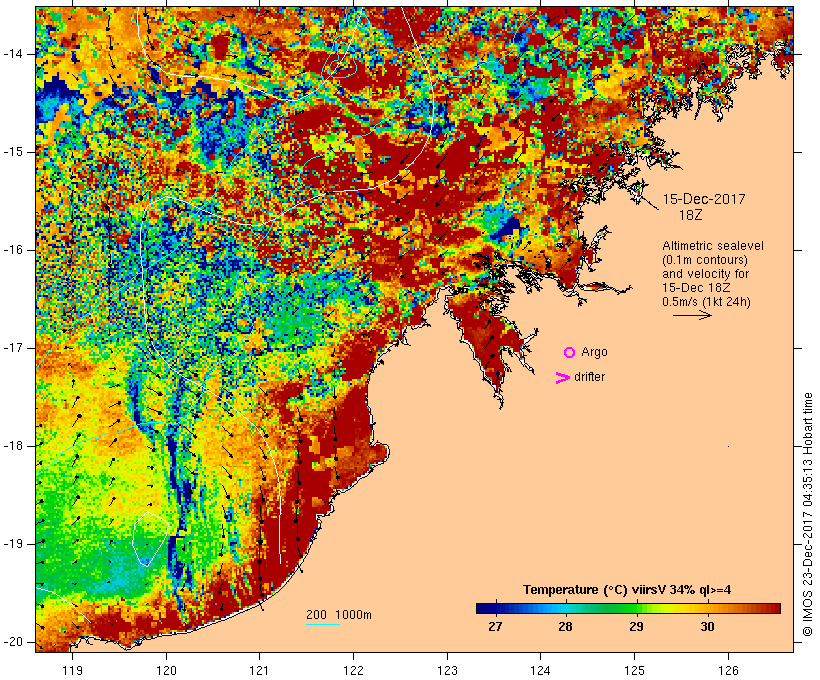Click the '-14' latitude axis label
Viewport: 820px width, 680px height.
click(x=13, y=54)
